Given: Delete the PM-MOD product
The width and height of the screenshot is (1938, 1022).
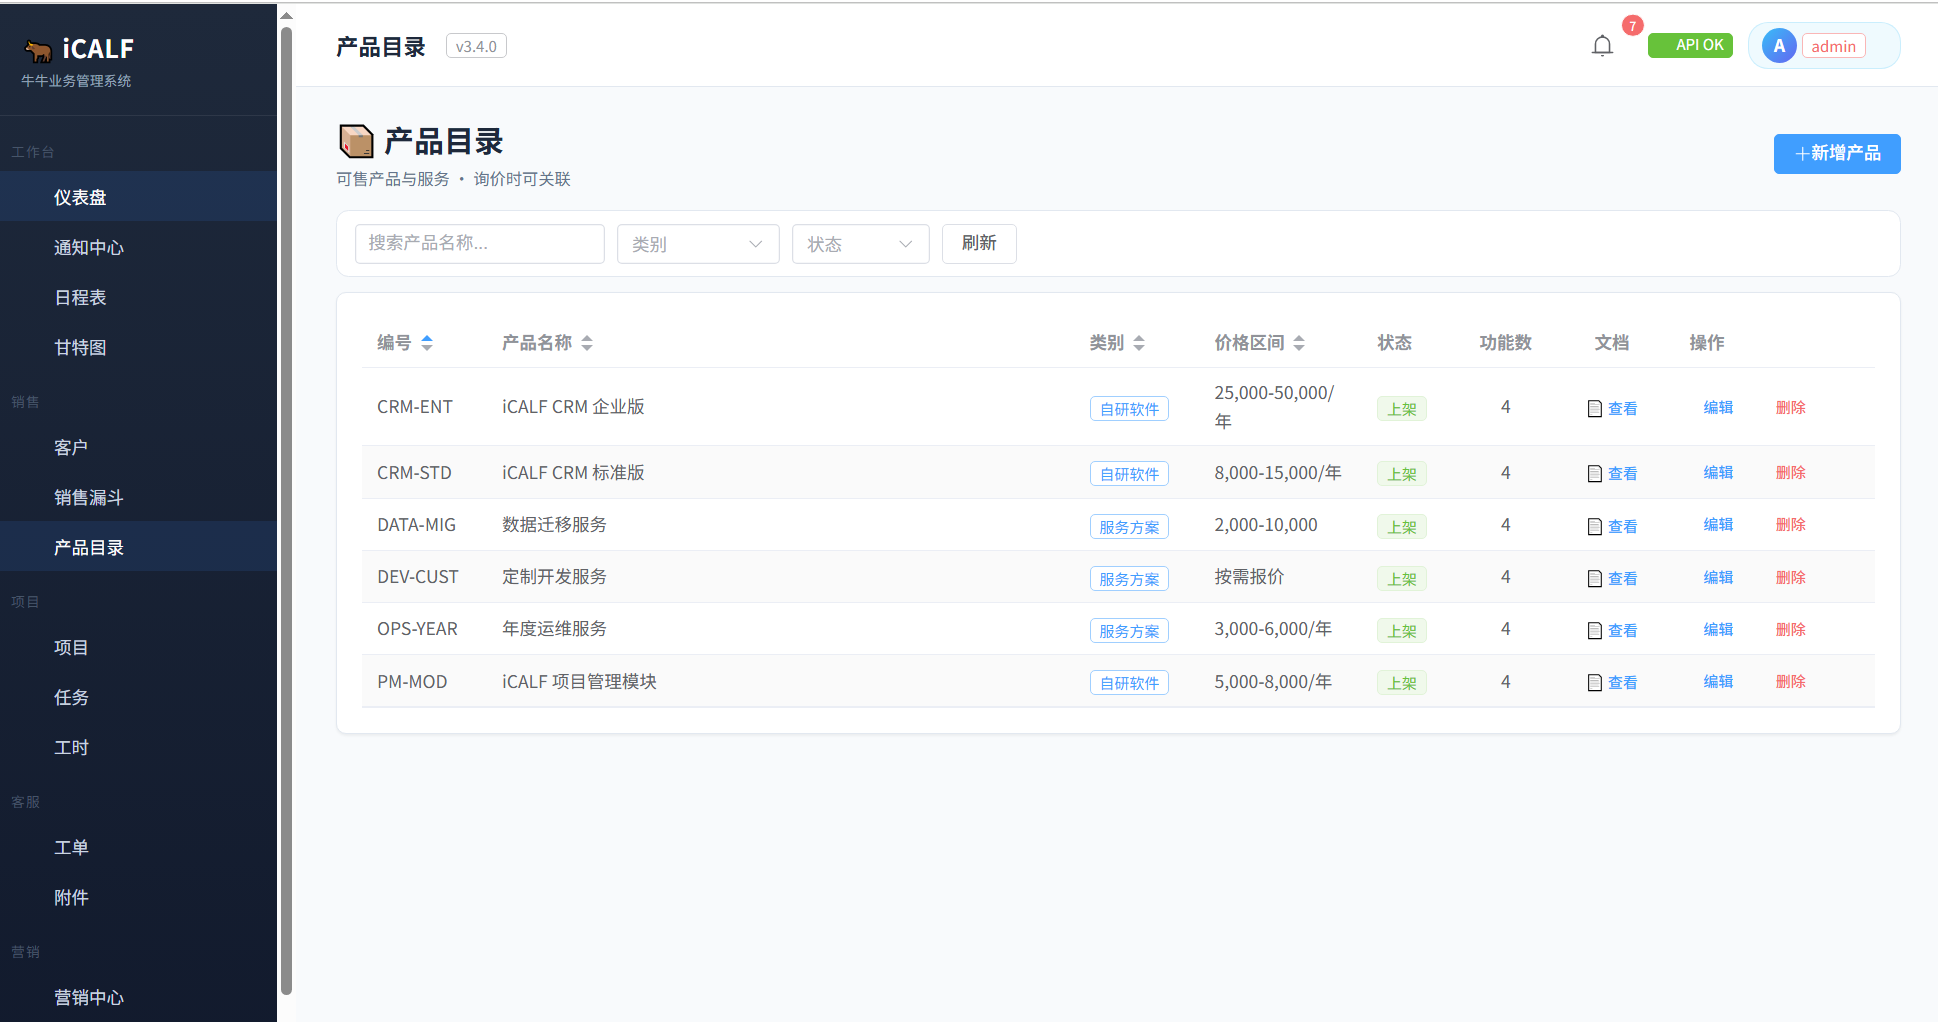Looking at the screenshot, I should (x=1790, y=681).
